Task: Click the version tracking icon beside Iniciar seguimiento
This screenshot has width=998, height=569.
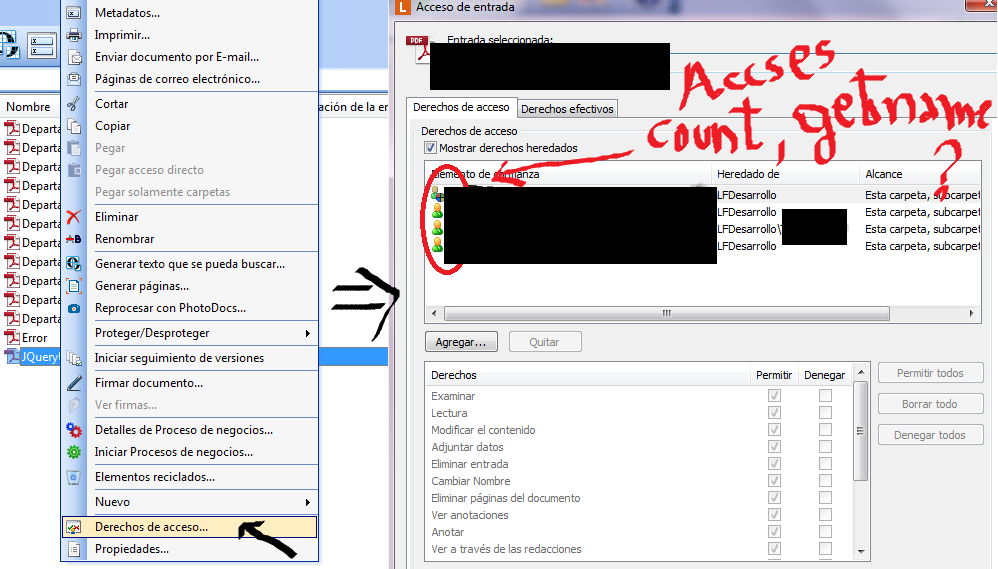Action: pyautogui.click(x=74, y=358)
